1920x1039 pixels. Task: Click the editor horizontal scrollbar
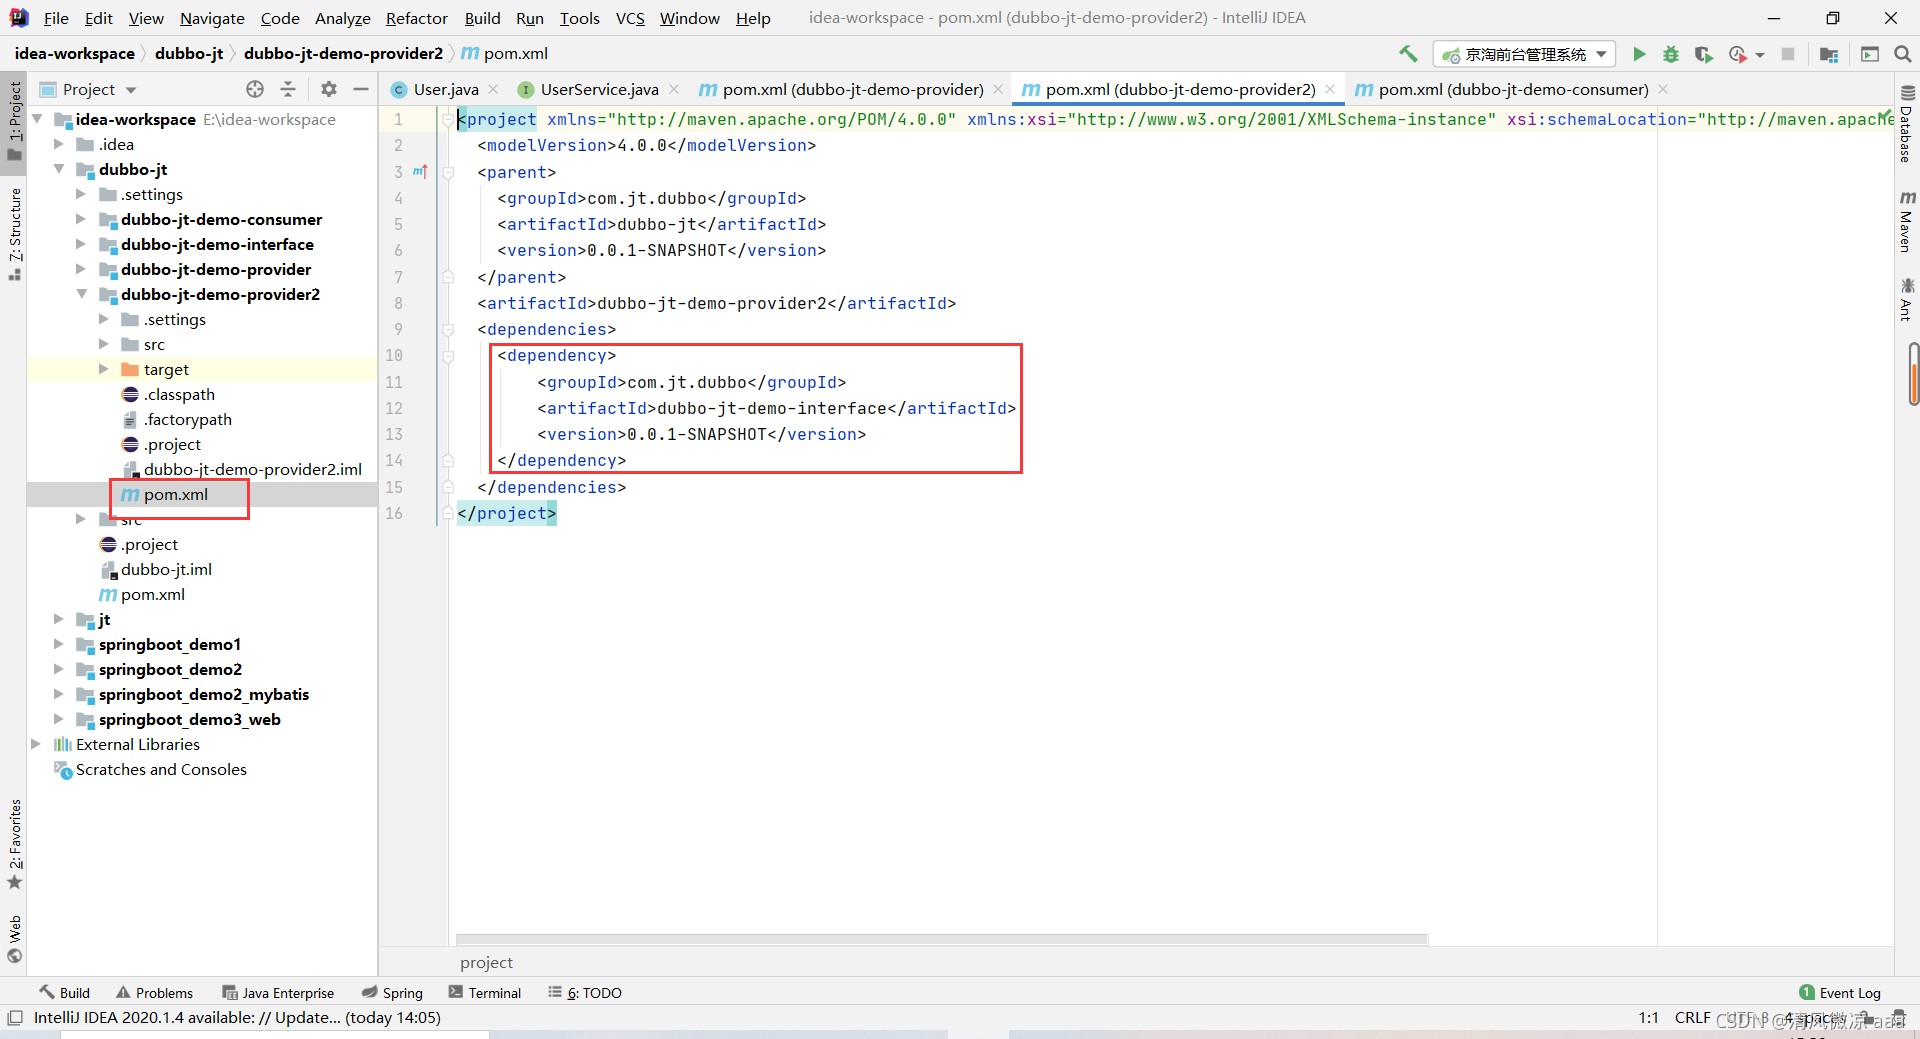pos(941,939)
